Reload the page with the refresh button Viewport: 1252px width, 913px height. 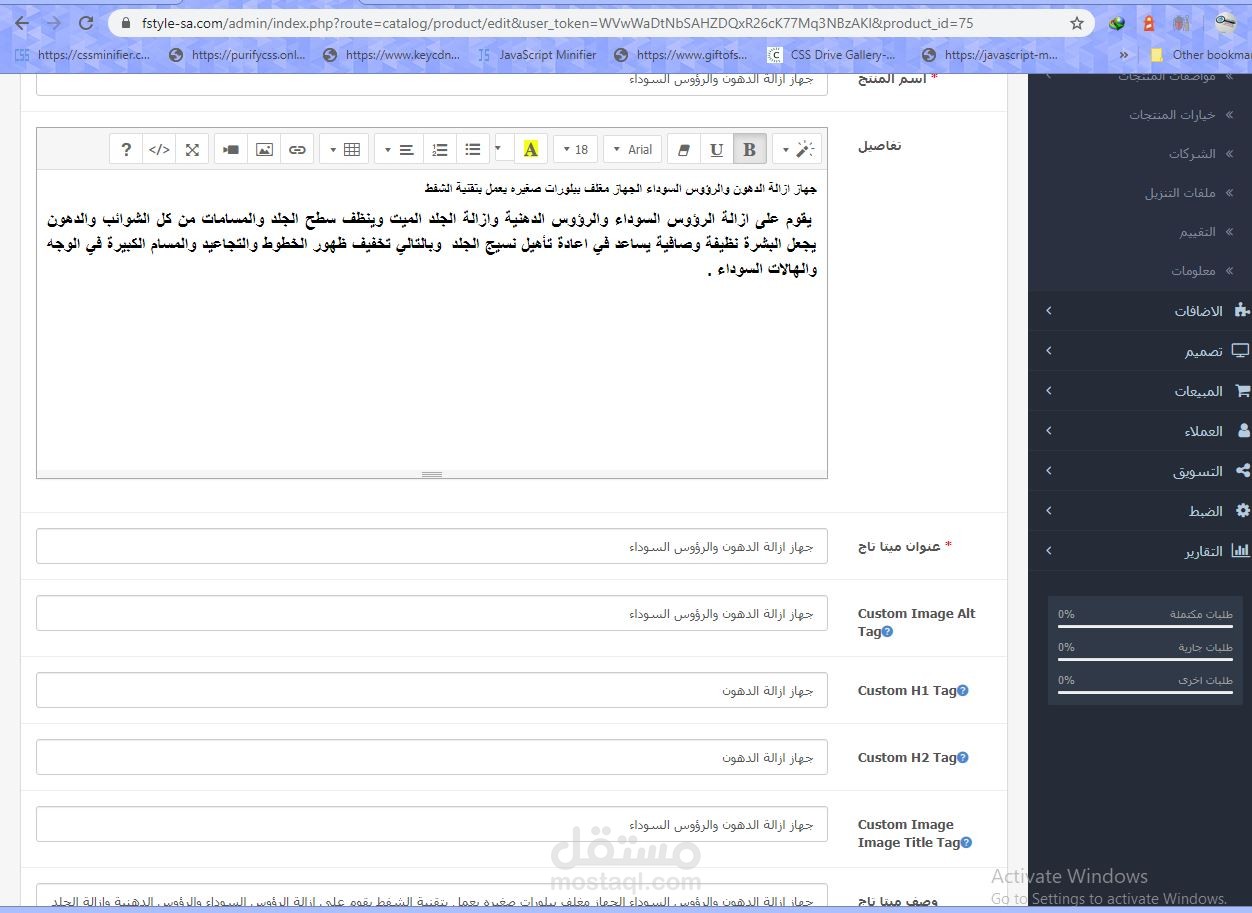click(x=86, y=23)
